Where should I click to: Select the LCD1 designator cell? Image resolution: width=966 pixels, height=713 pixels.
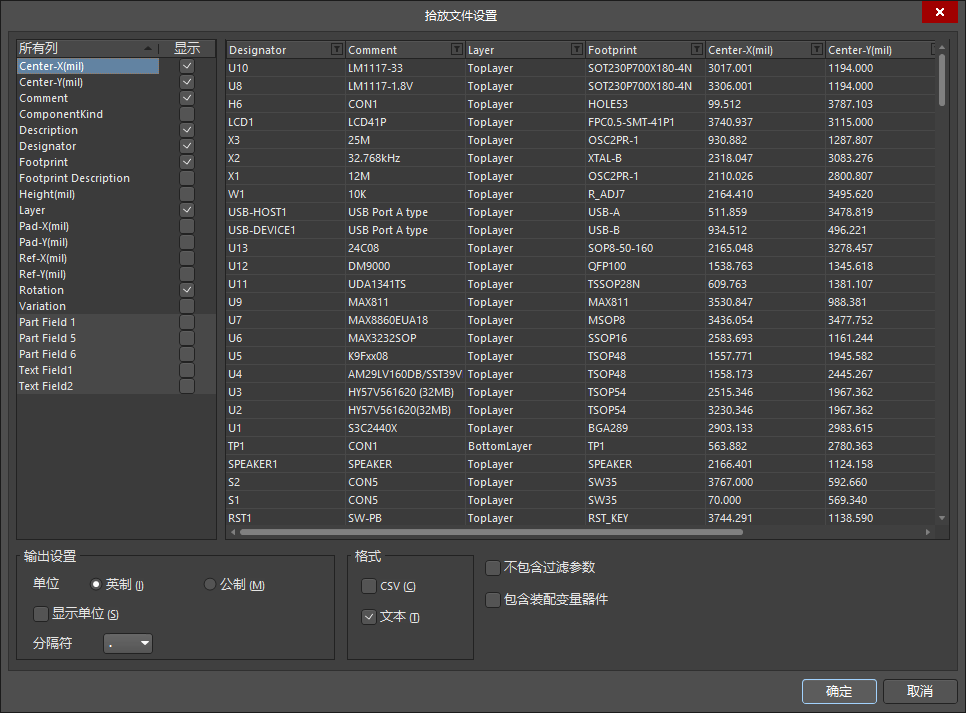285,122
